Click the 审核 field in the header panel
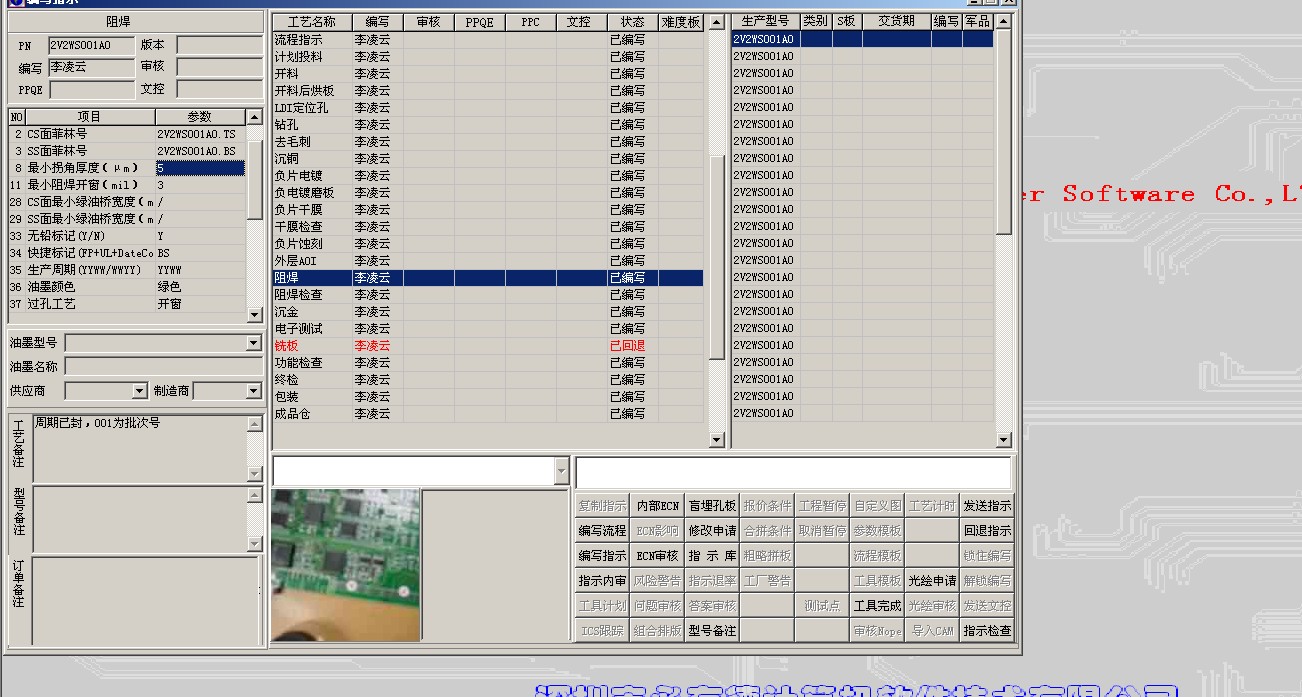 point(219,67)
